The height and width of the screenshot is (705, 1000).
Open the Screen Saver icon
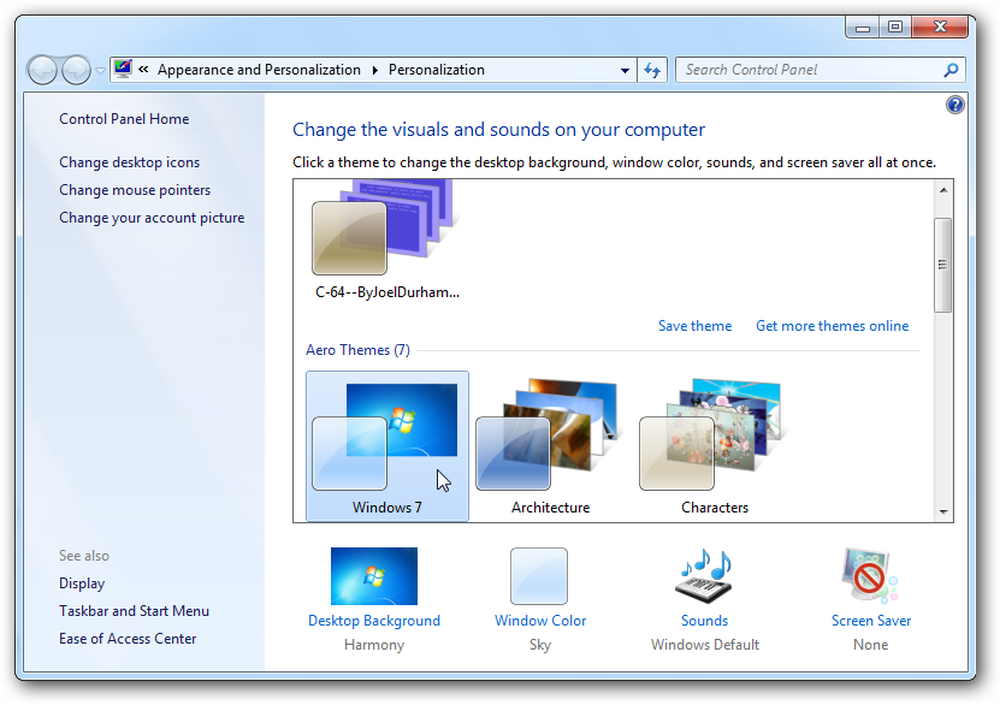coord(870,575)
